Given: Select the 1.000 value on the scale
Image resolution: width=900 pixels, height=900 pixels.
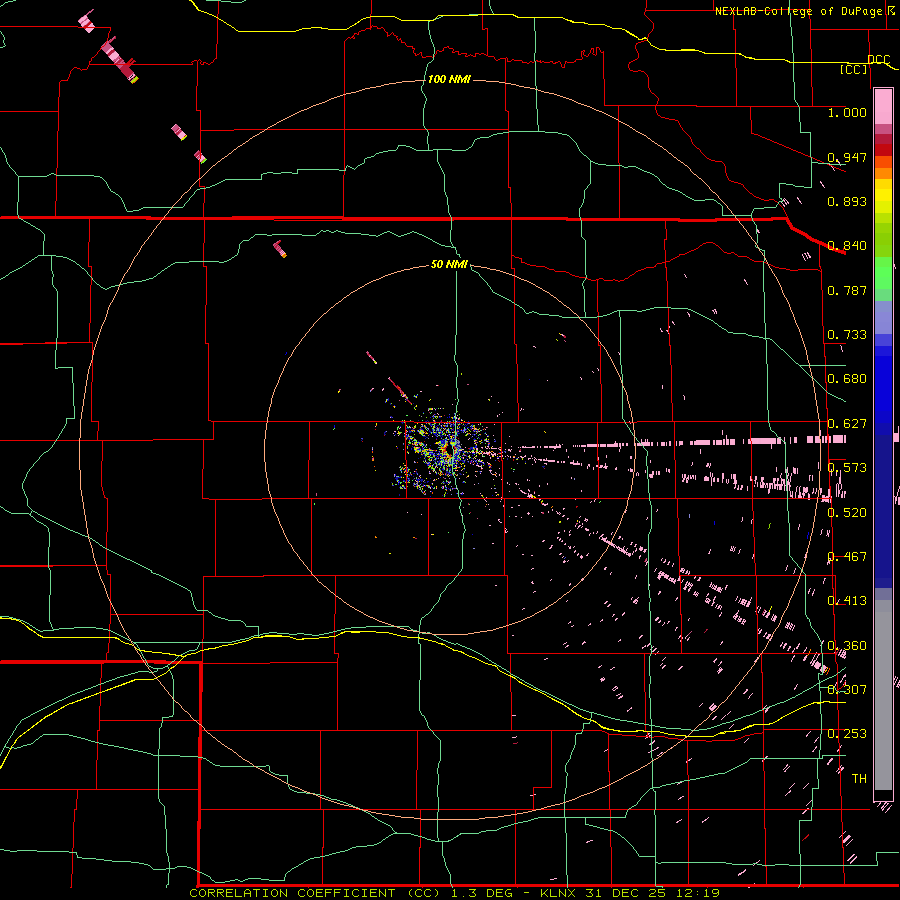Looking at the screenshot, I should (847, 112).
